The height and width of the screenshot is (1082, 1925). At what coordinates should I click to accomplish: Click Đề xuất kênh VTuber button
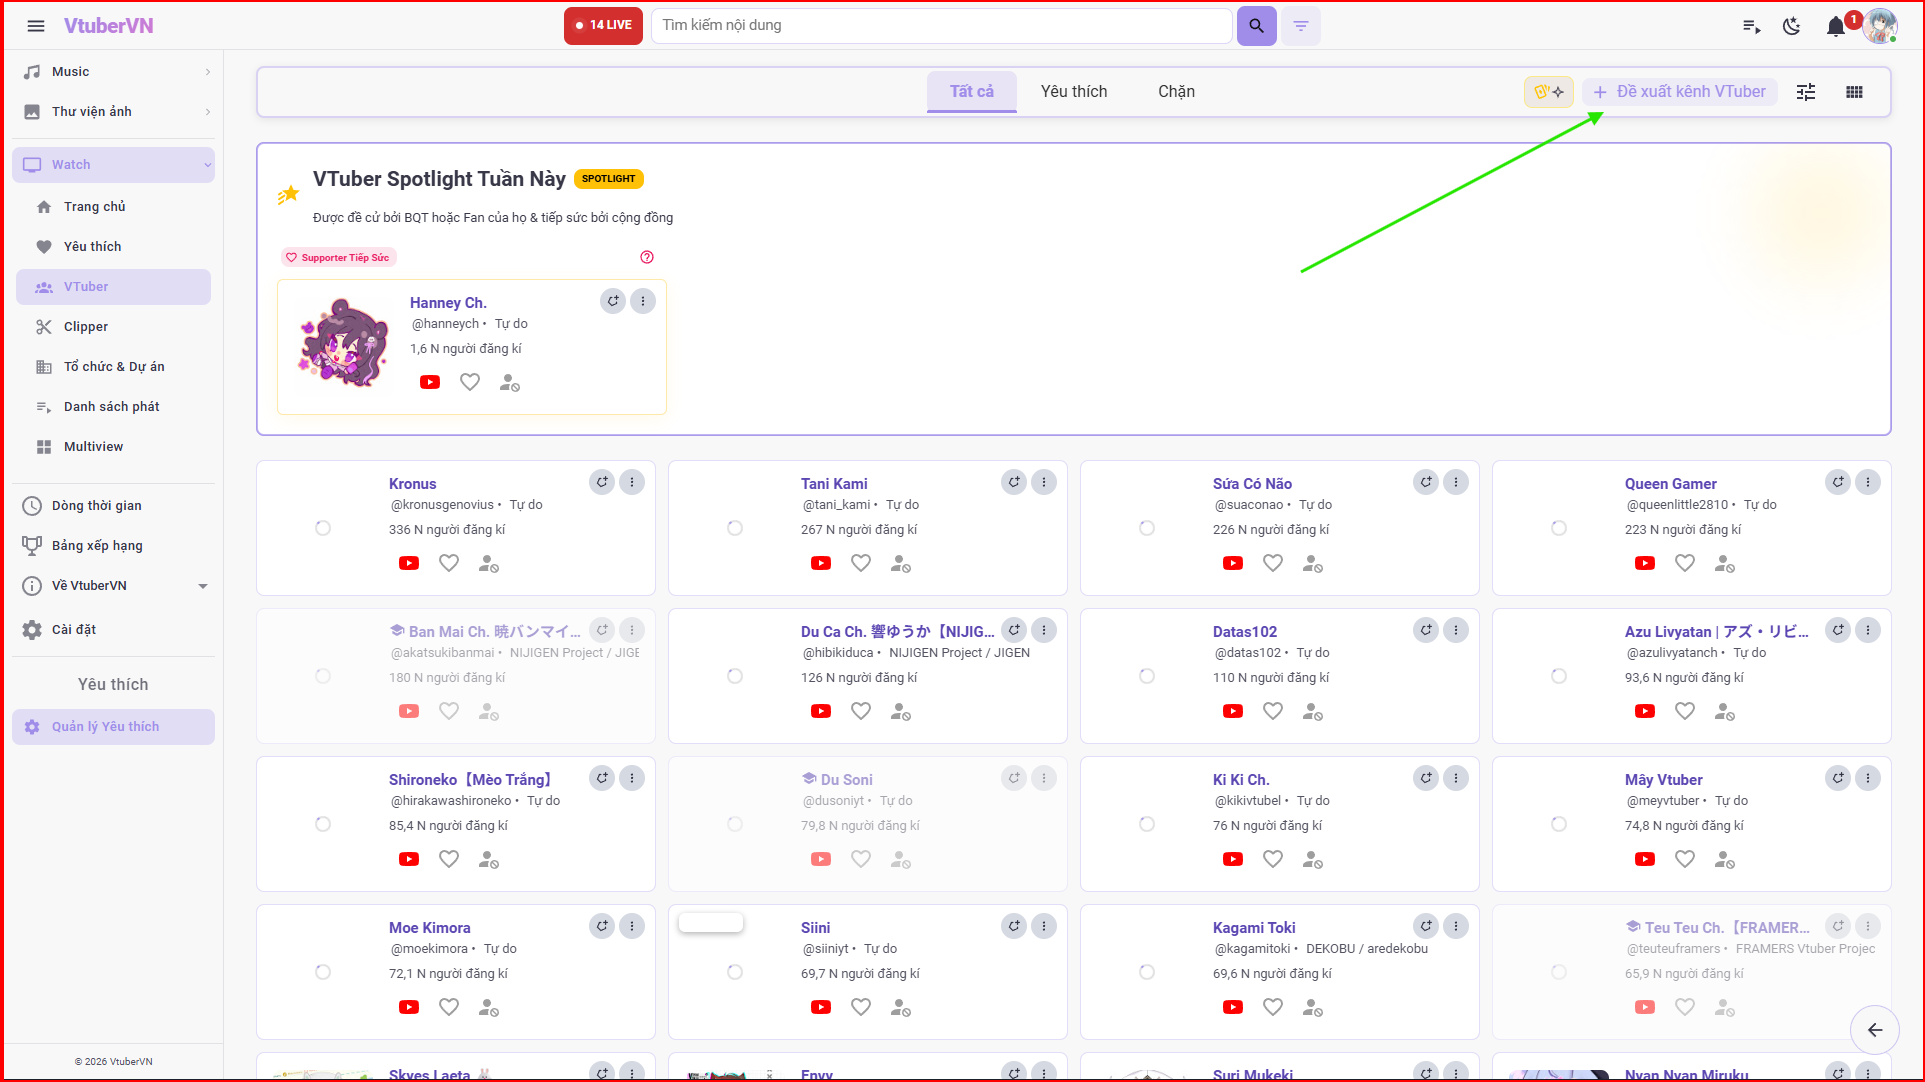(x=1680, y=92)
